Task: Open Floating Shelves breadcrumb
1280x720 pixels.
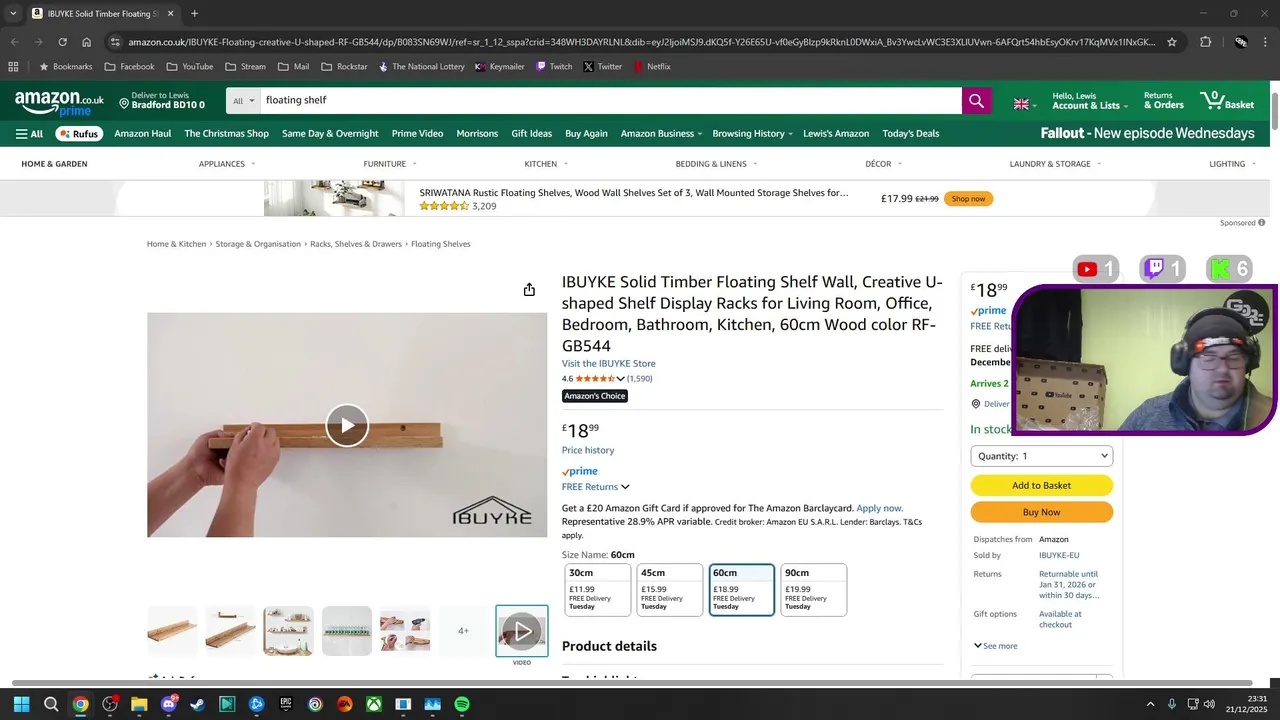Action: tap(440, 244)
